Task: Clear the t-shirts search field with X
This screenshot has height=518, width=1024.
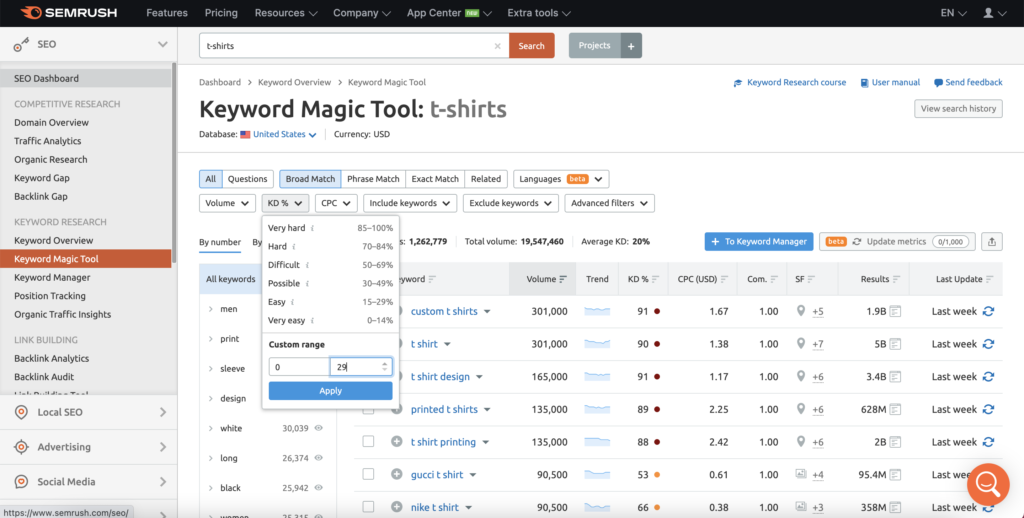Action: (x=498, y=46)
